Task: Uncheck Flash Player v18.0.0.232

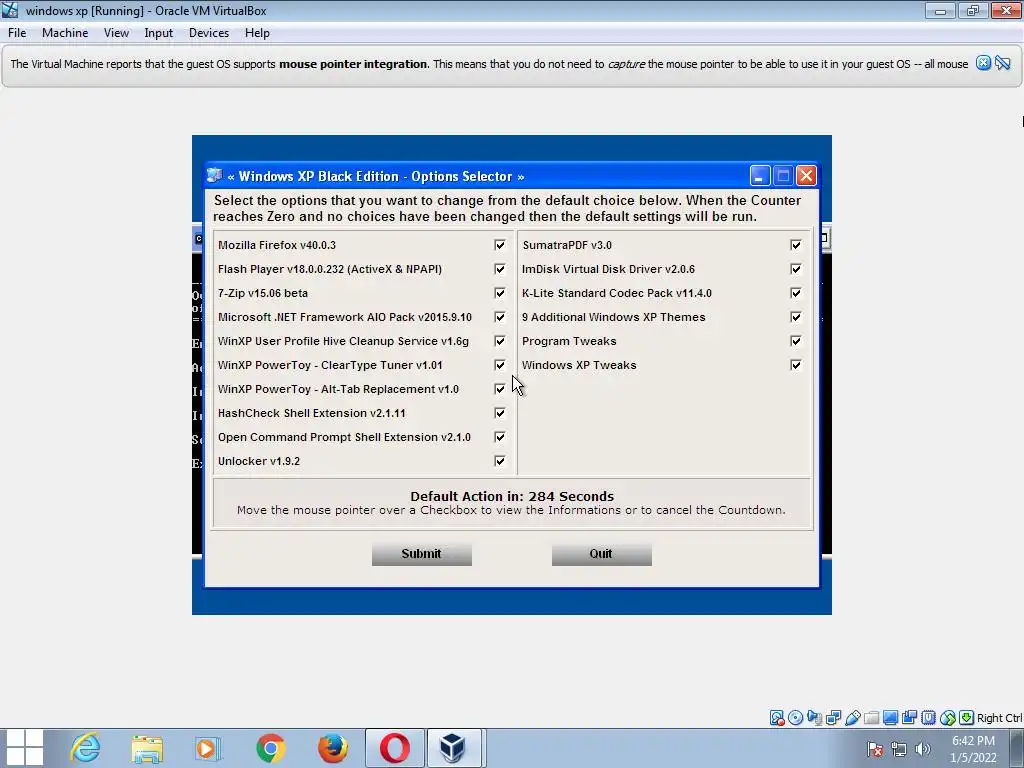Action: click(x=500, y=269)
